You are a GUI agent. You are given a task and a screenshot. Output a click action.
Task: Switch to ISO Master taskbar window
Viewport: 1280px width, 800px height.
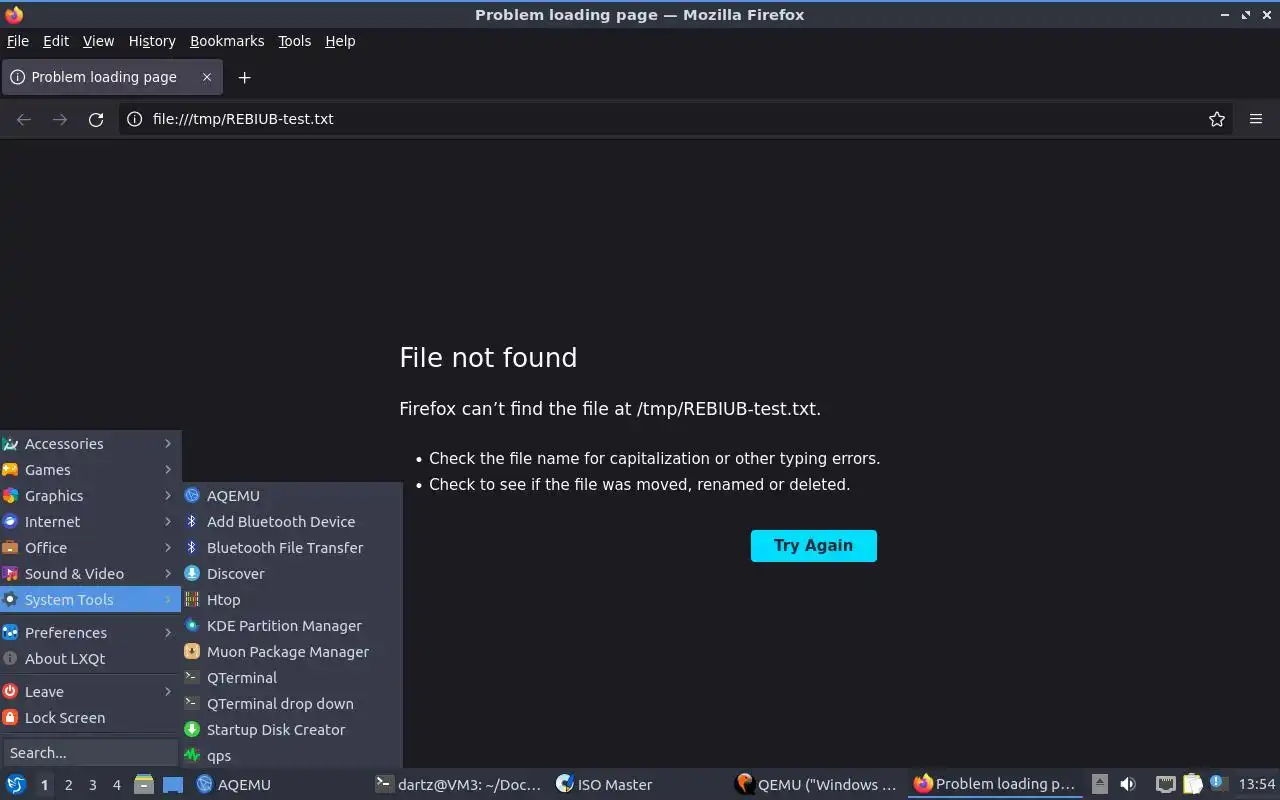pyautogui.click(x=638, y=785)
